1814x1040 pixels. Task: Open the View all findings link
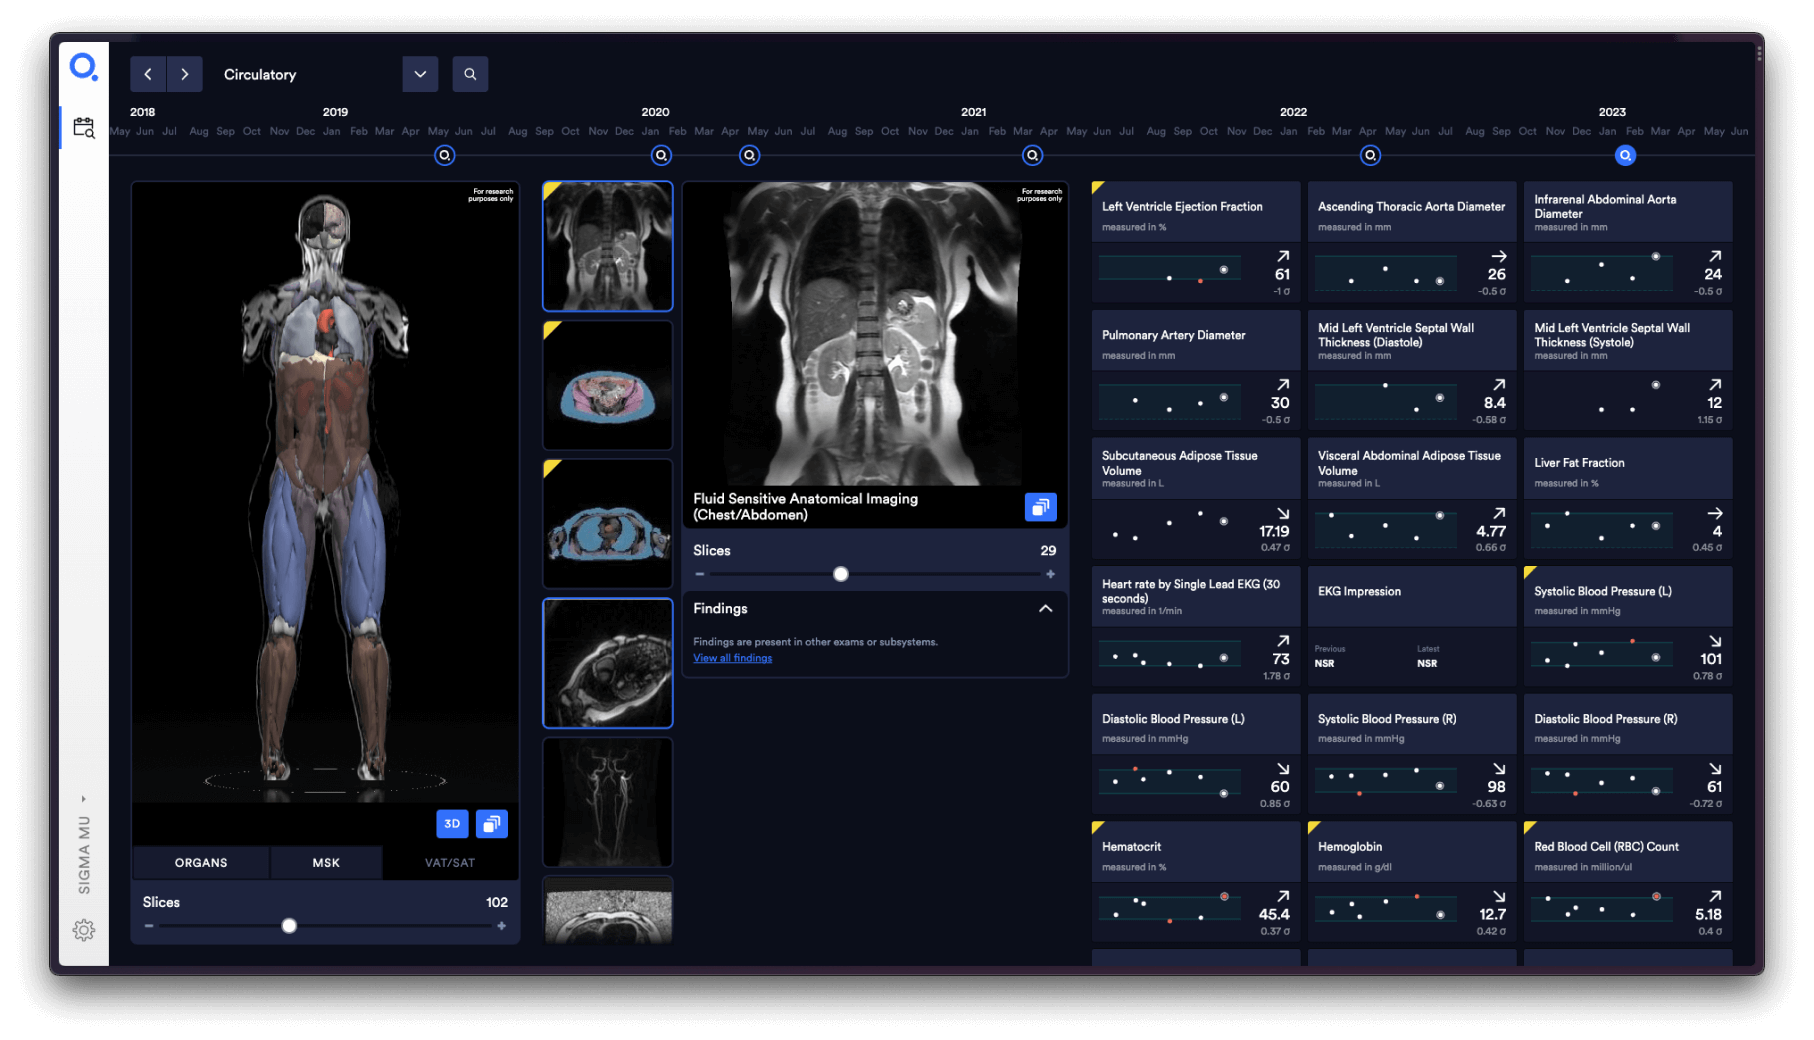click(732, 658)
